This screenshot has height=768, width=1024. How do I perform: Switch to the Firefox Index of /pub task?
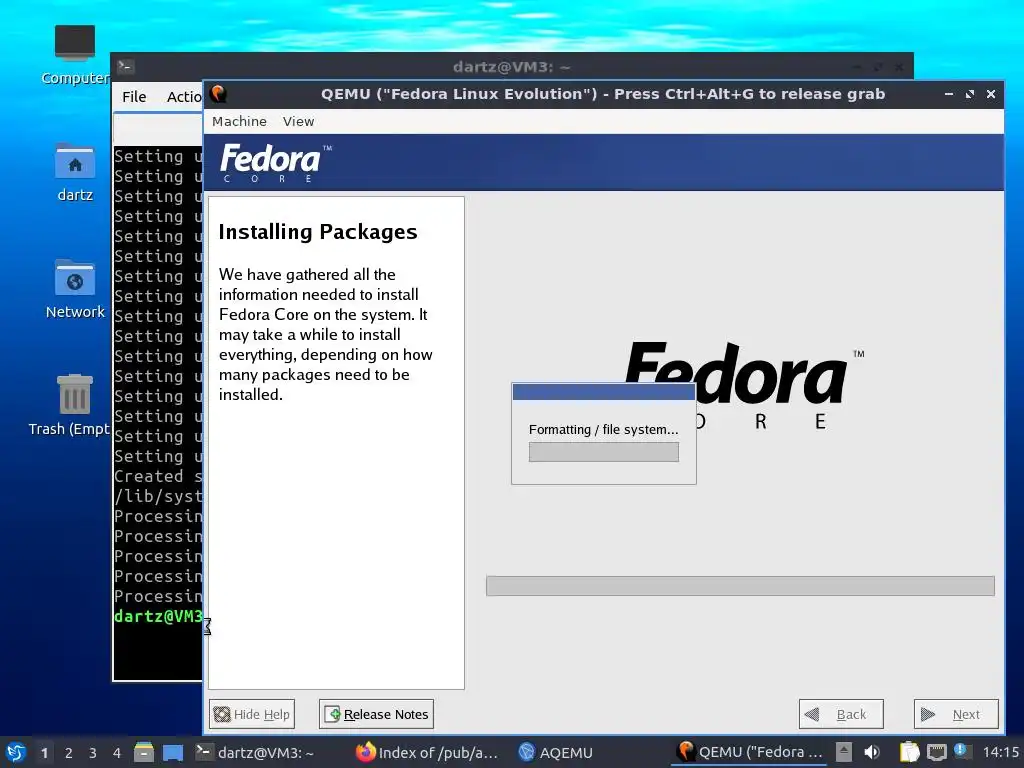(427, 752)
